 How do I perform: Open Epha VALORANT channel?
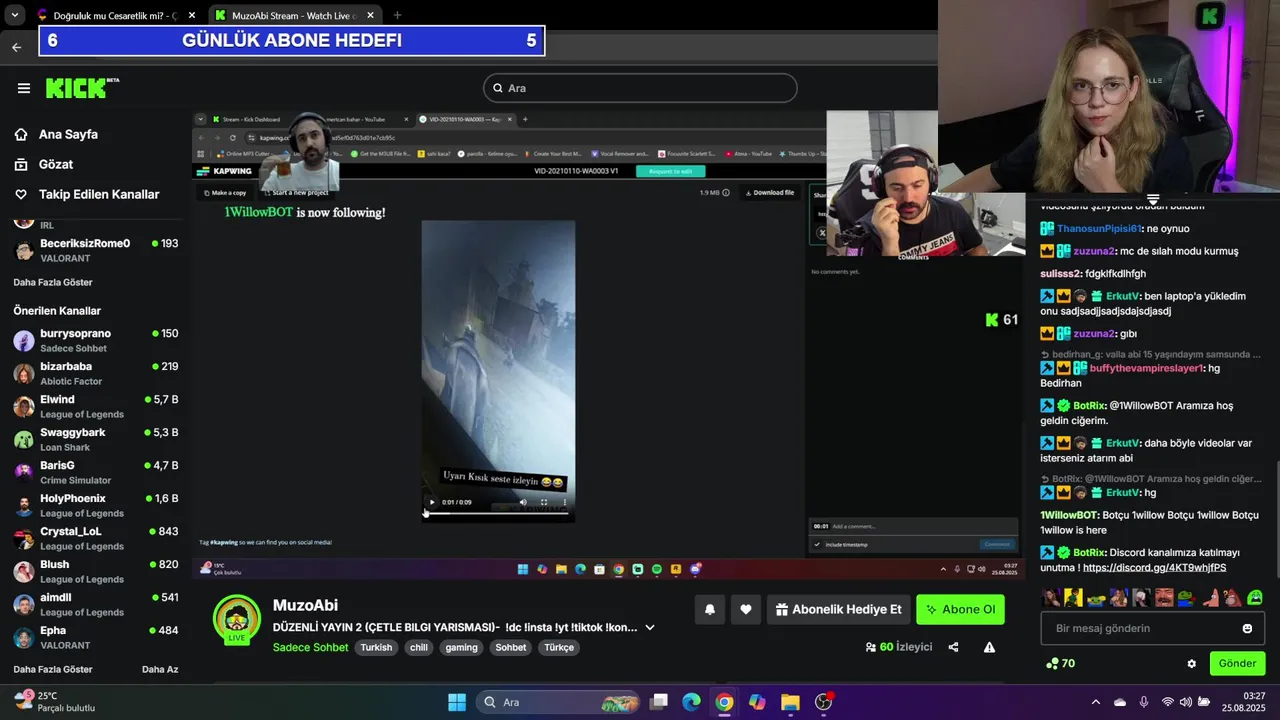click(95, 637)
